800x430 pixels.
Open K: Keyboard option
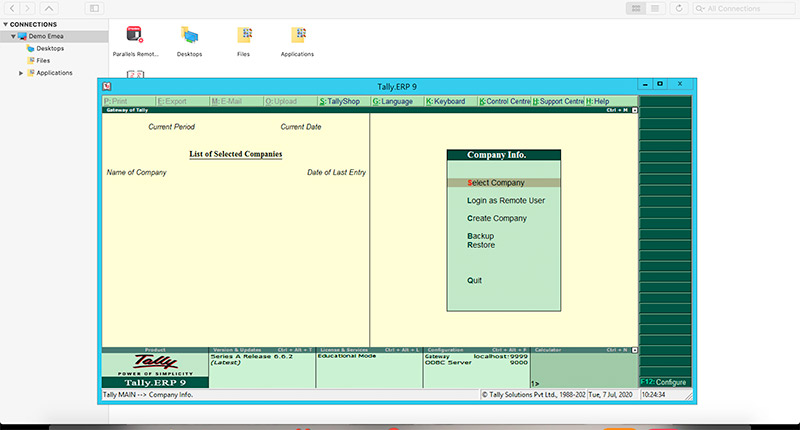pos(452,101)
